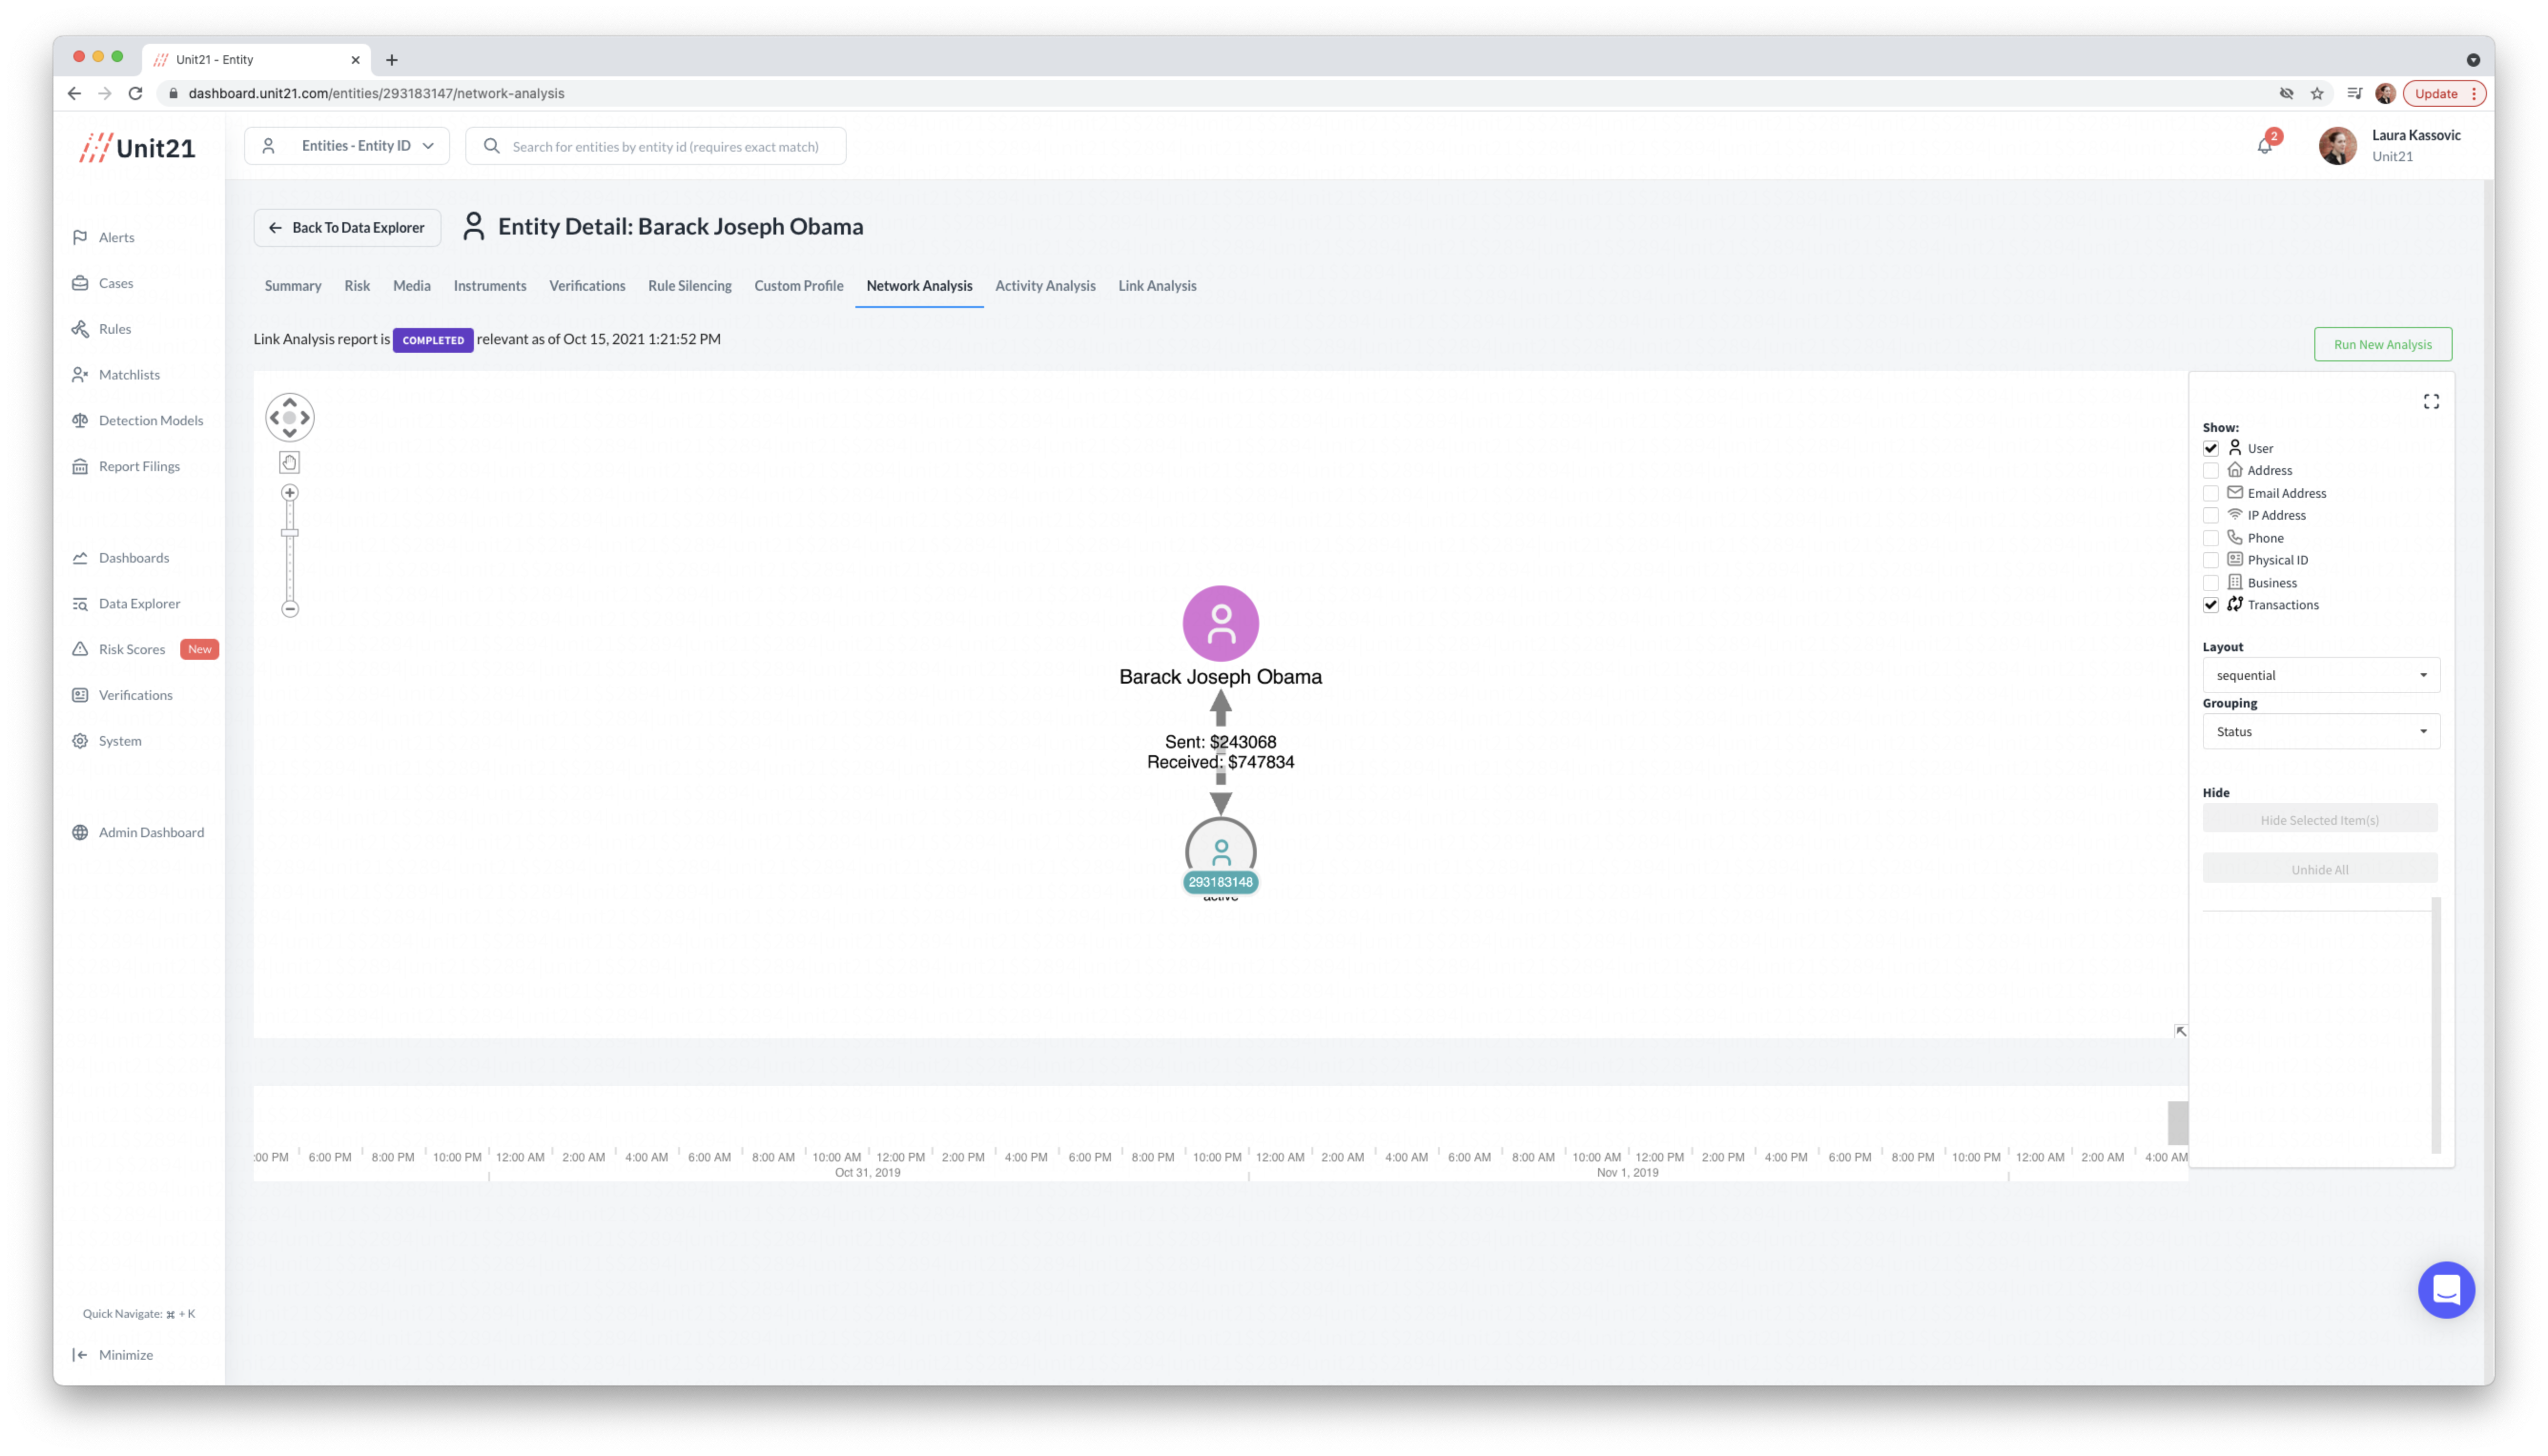Open the Layout sequential dropdown
The height and width of the screenshot is (1456, 2548).
pyautogui.click(x=2320, y=675)
